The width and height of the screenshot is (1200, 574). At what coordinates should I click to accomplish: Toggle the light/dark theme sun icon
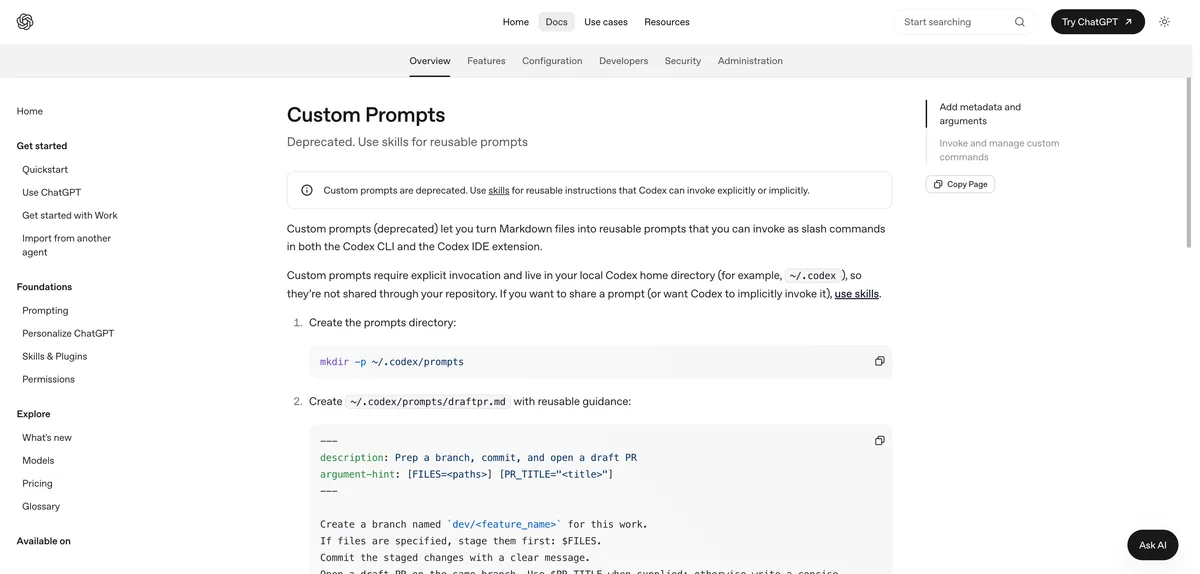click(1164, 22)
